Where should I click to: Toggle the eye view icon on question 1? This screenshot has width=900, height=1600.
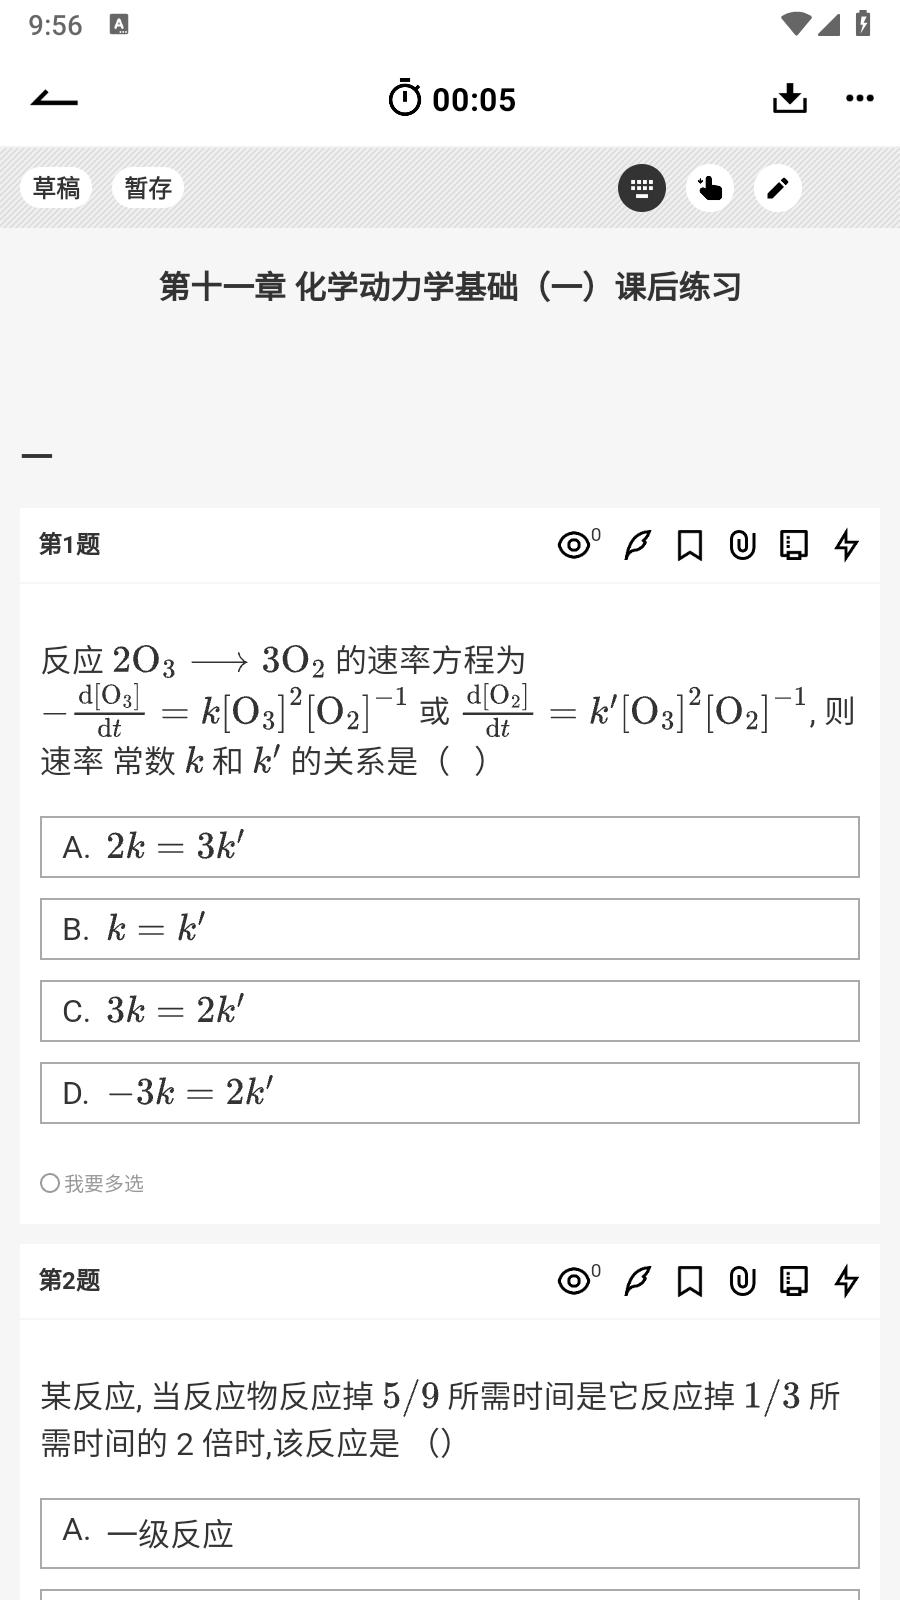573,545
